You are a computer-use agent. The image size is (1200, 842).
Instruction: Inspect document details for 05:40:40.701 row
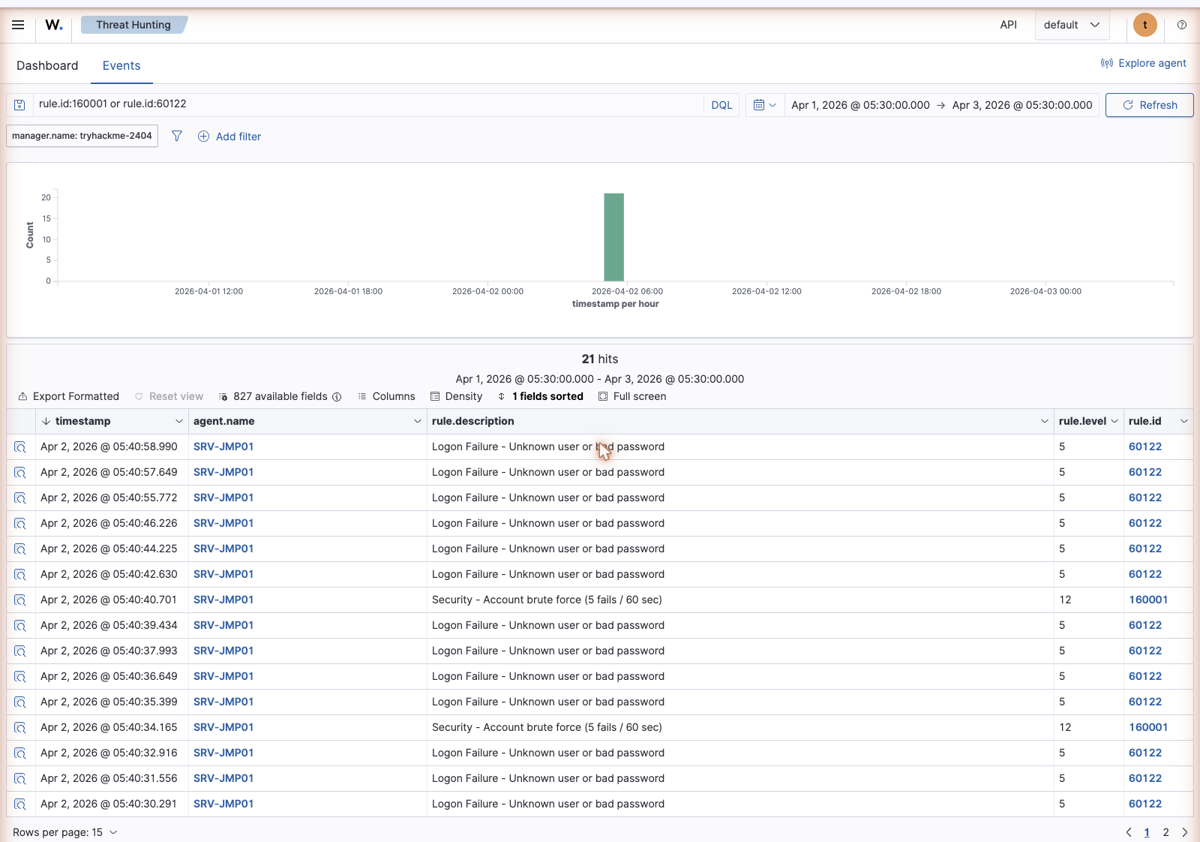coord(20,600)
